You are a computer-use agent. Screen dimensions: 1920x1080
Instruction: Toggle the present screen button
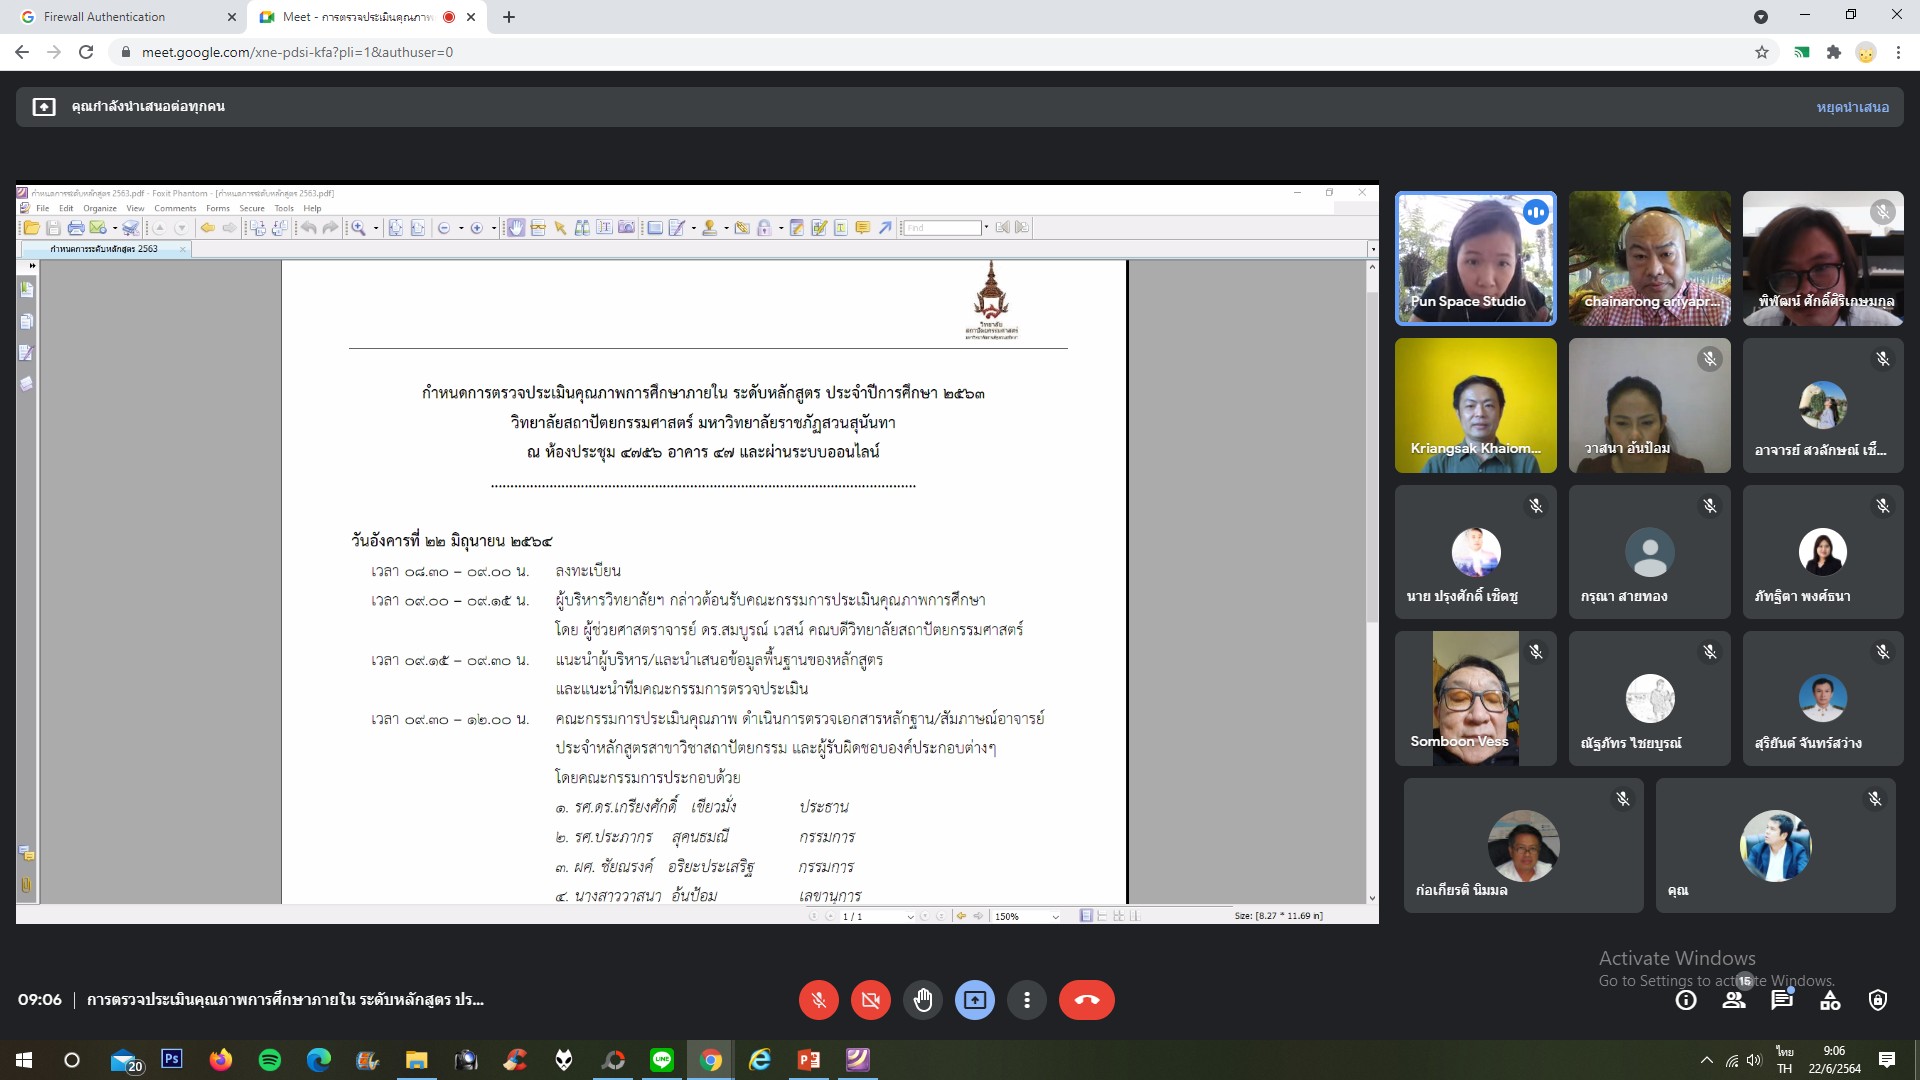tap(975, 1000)
